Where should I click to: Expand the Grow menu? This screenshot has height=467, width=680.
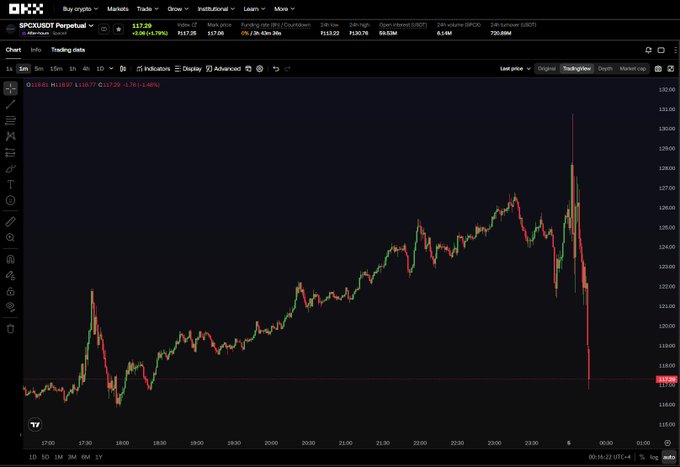click(x=178, y=9)
